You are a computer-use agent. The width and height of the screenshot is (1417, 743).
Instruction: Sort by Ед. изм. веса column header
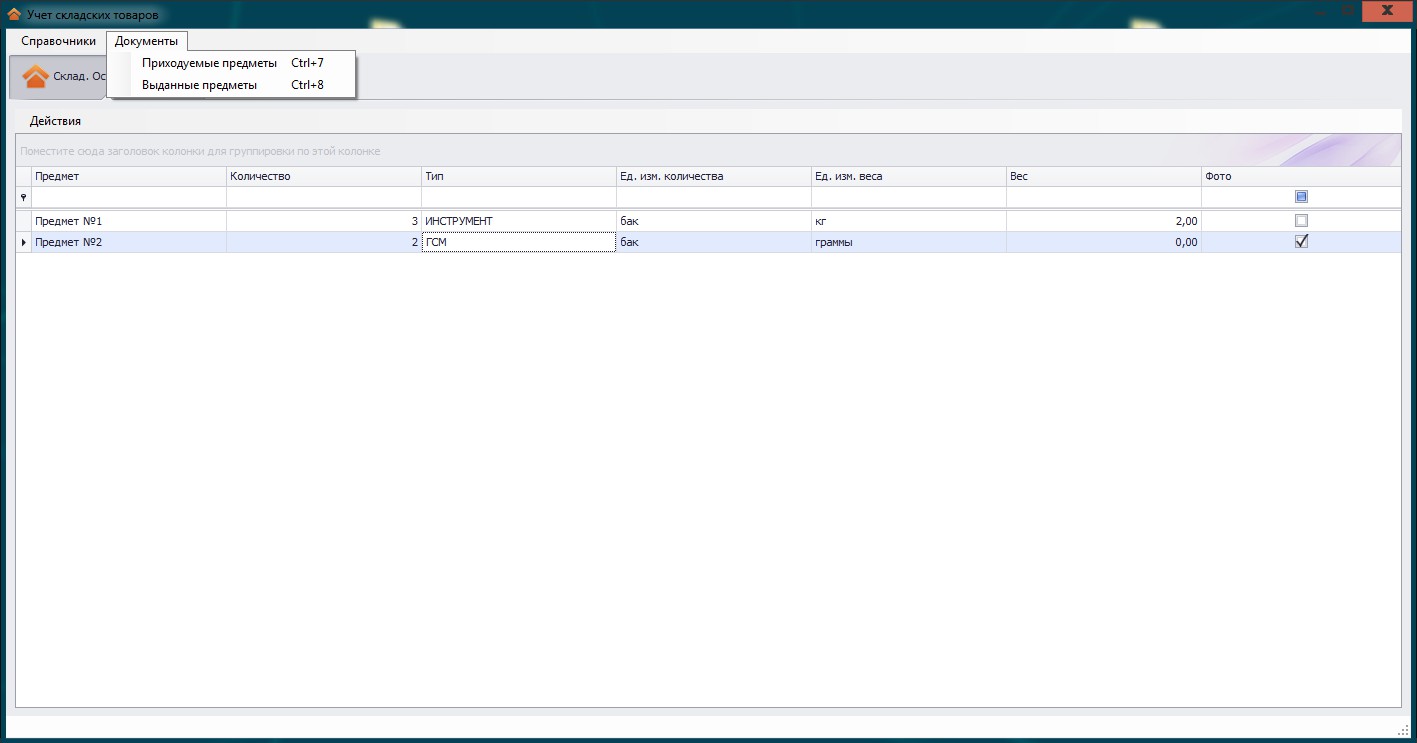tap(909, 176)
